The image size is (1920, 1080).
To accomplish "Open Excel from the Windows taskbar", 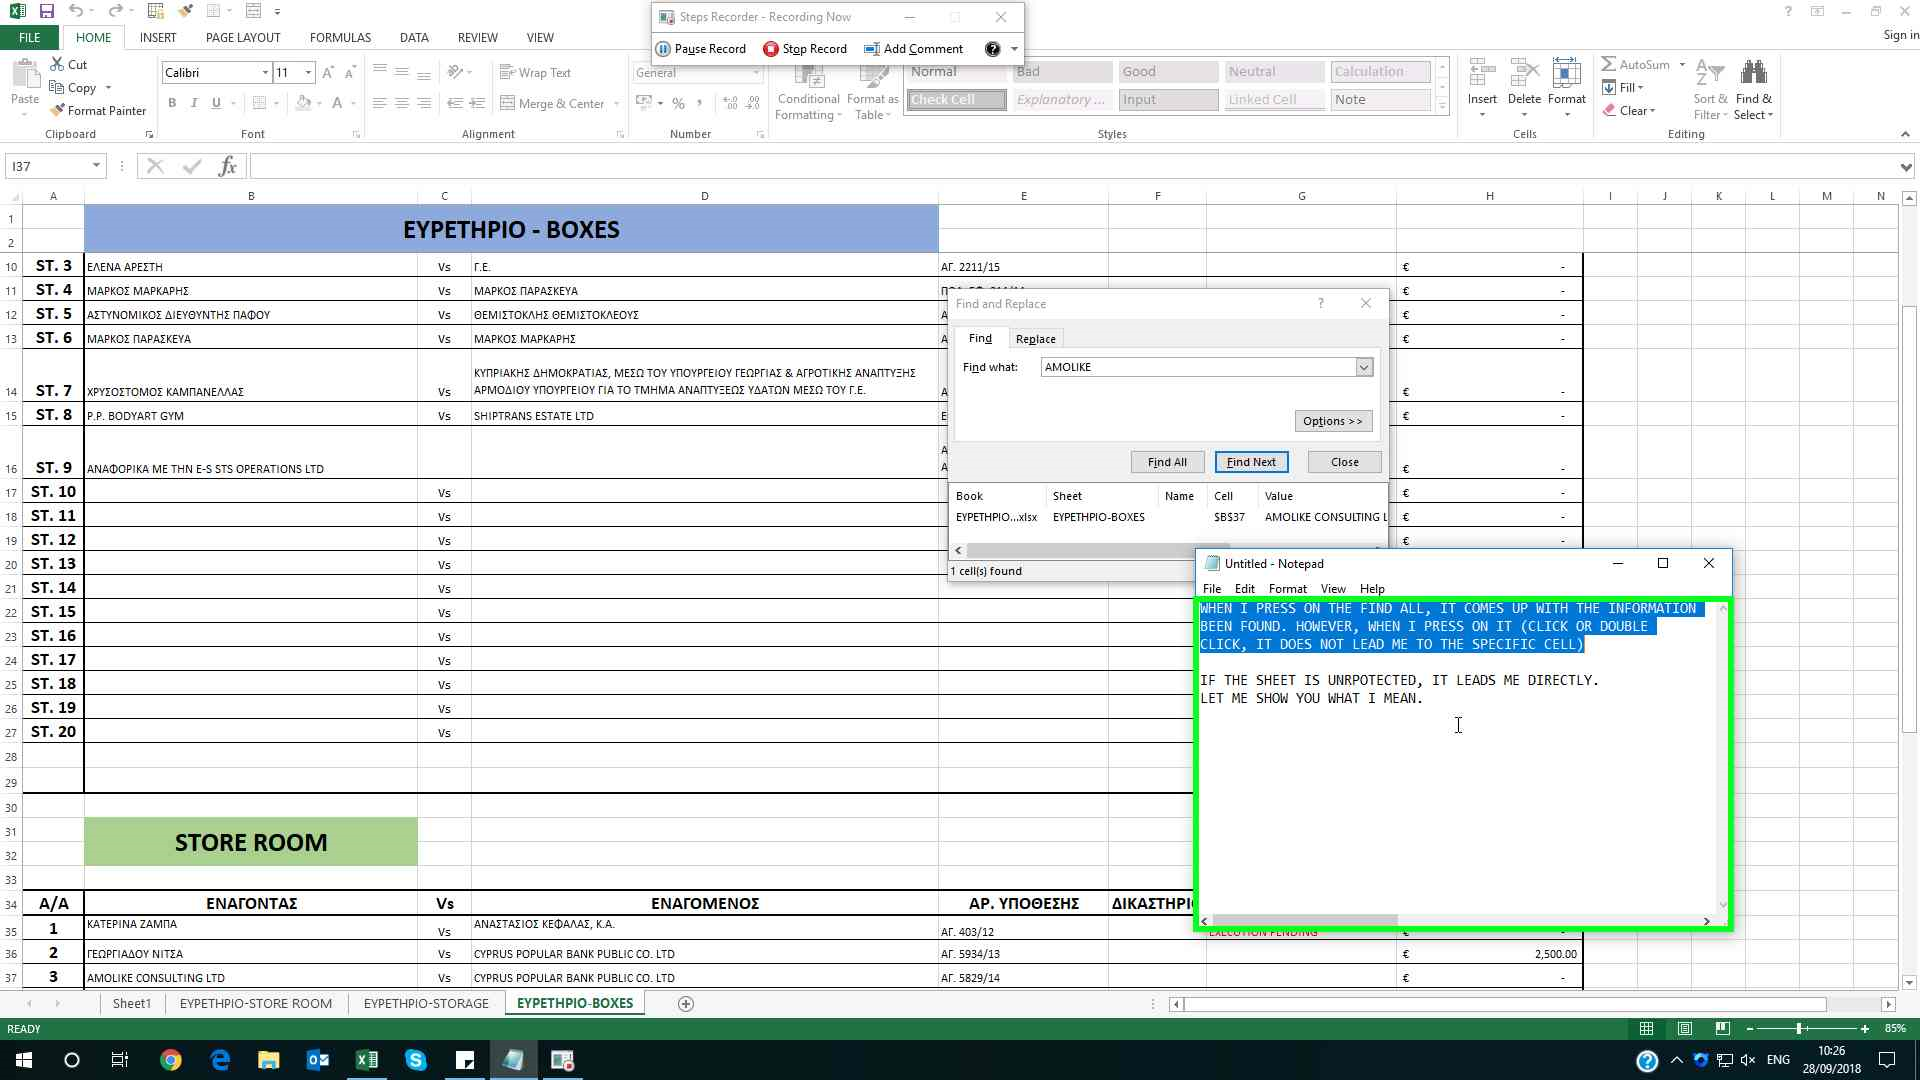I will tap(366, 1060).
